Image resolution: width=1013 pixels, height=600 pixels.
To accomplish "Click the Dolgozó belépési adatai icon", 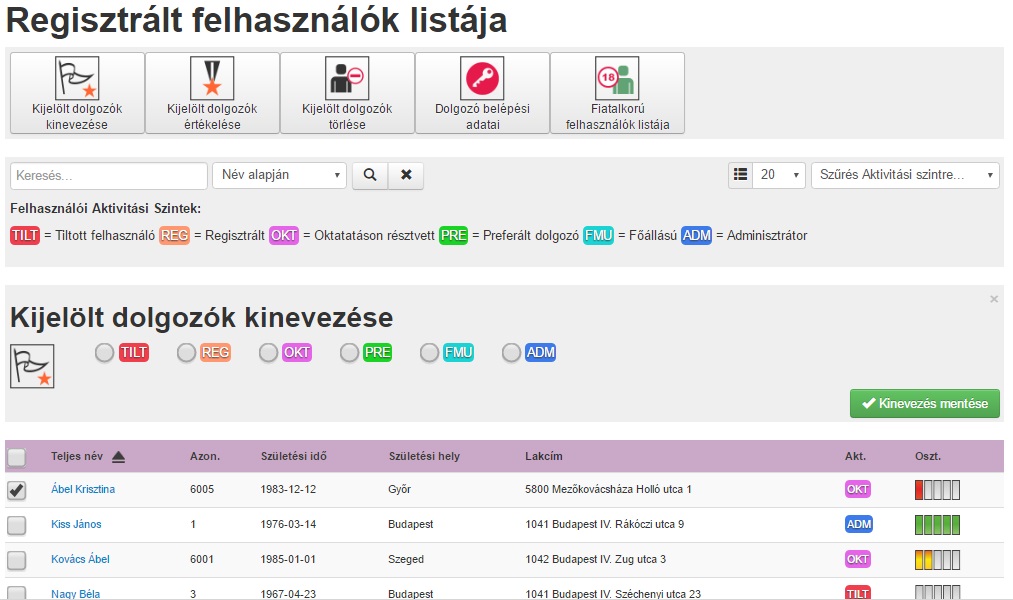I will point(481,92).
